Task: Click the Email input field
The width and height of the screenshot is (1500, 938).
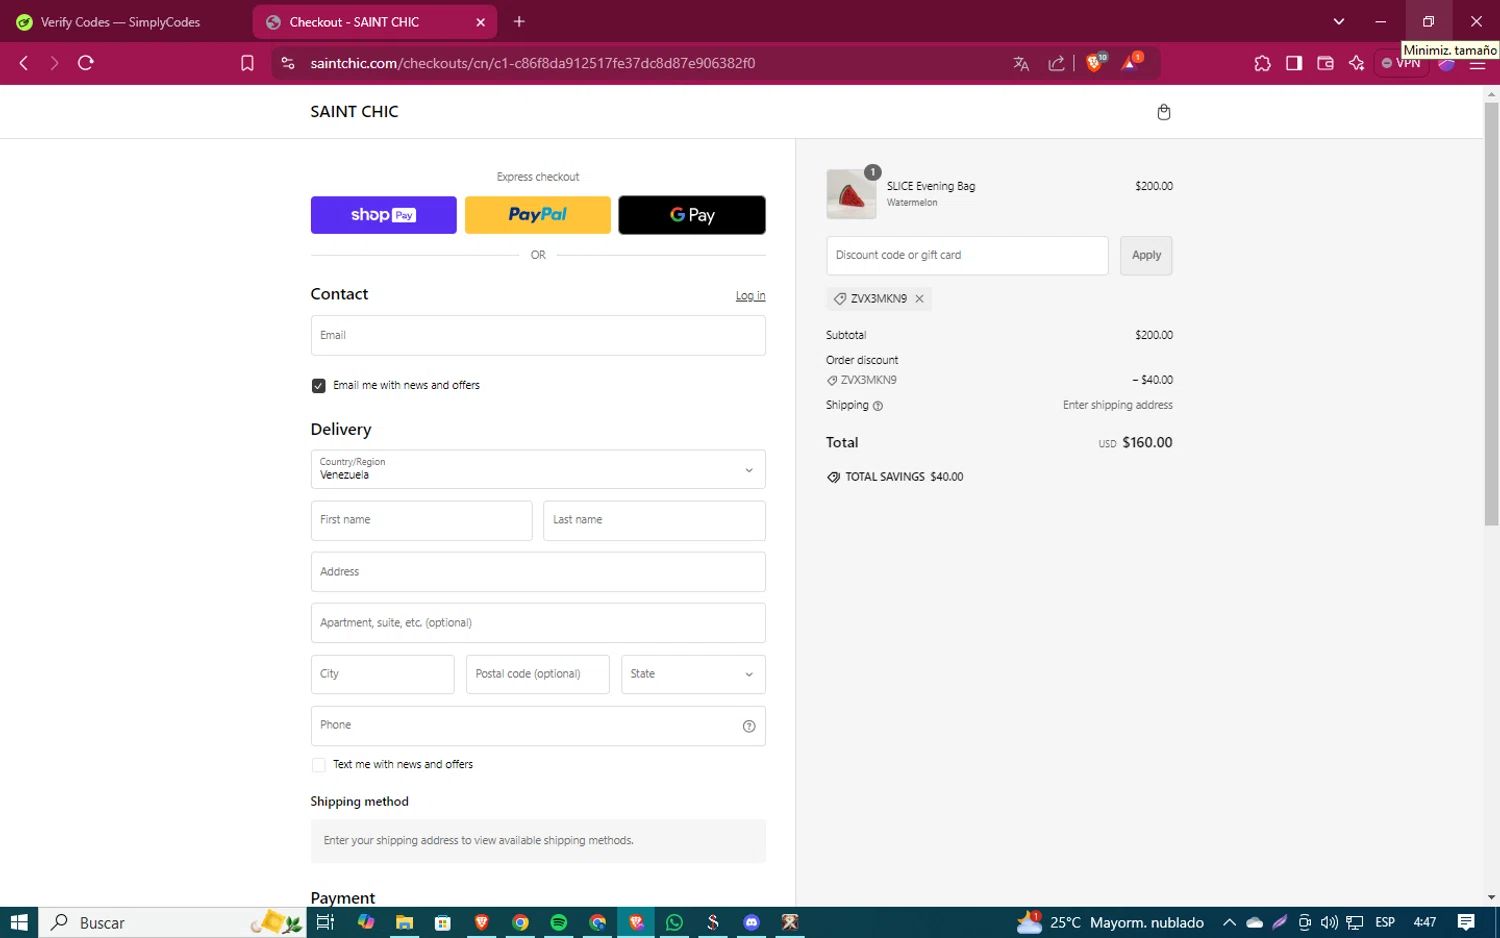Action: point(538,336)
